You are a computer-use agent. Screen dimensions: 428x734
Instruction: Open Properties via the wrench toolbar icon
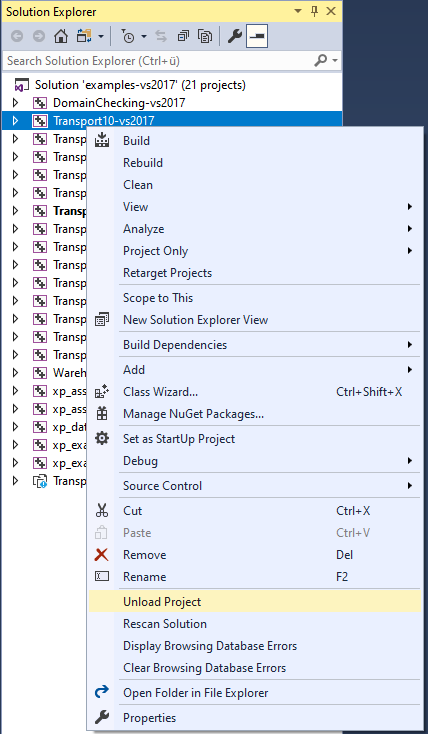point(234,37)
